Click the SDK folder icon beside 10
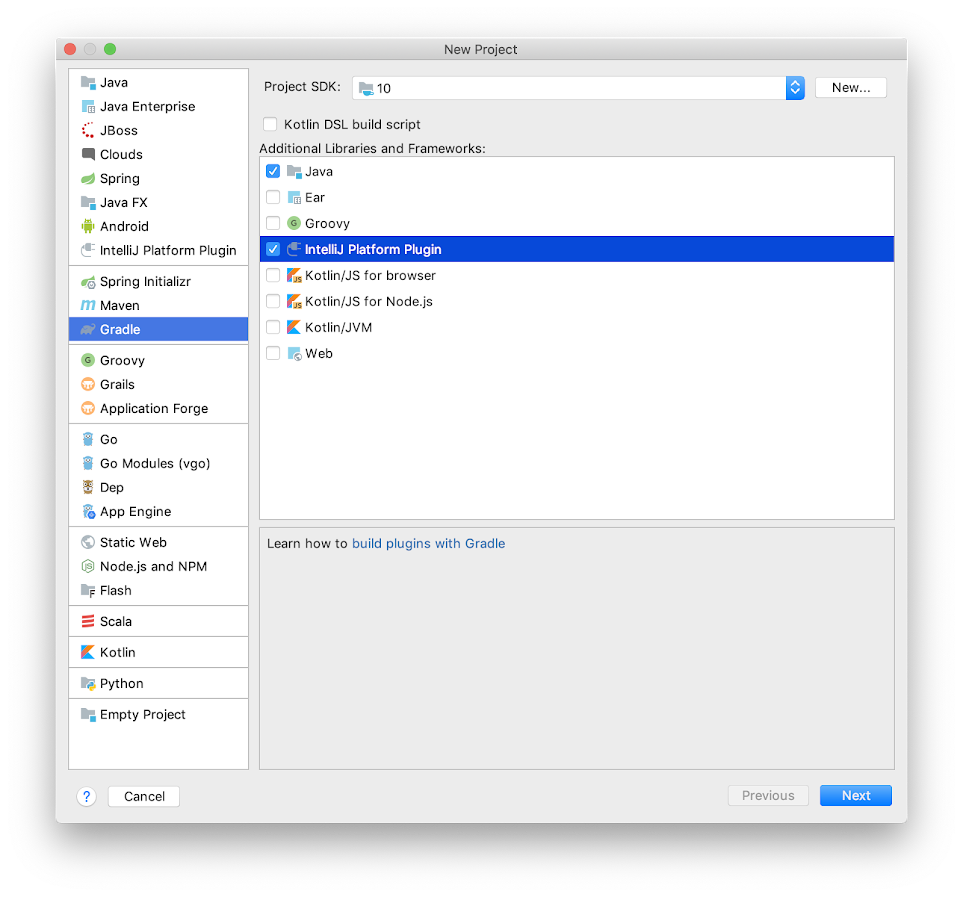The width and height of the screenshot is (963, 897). [366, 88]
